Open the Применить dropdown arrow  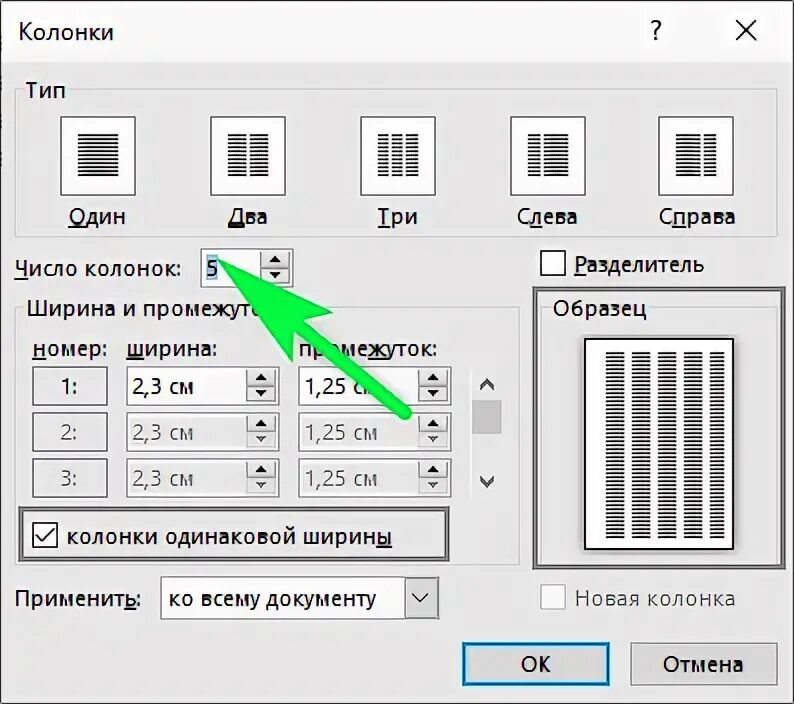(421, 598)
